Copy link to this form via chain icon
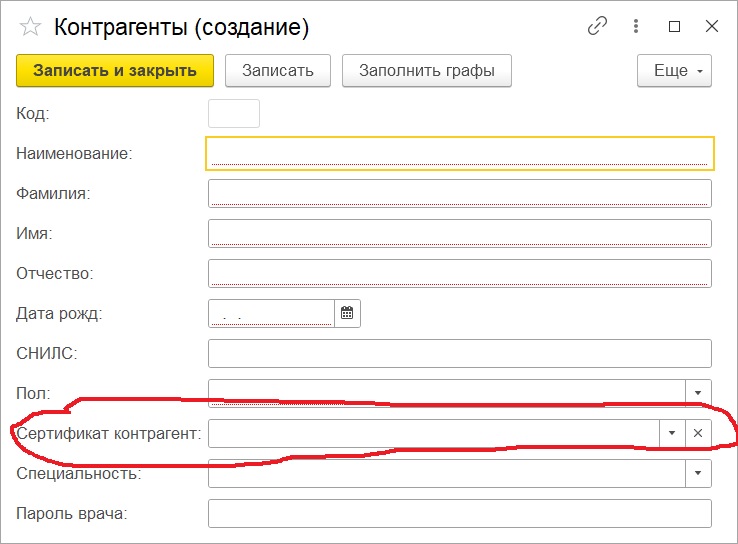Image resolution: width=738 pixels, height=544 pixels. point(597,26)
